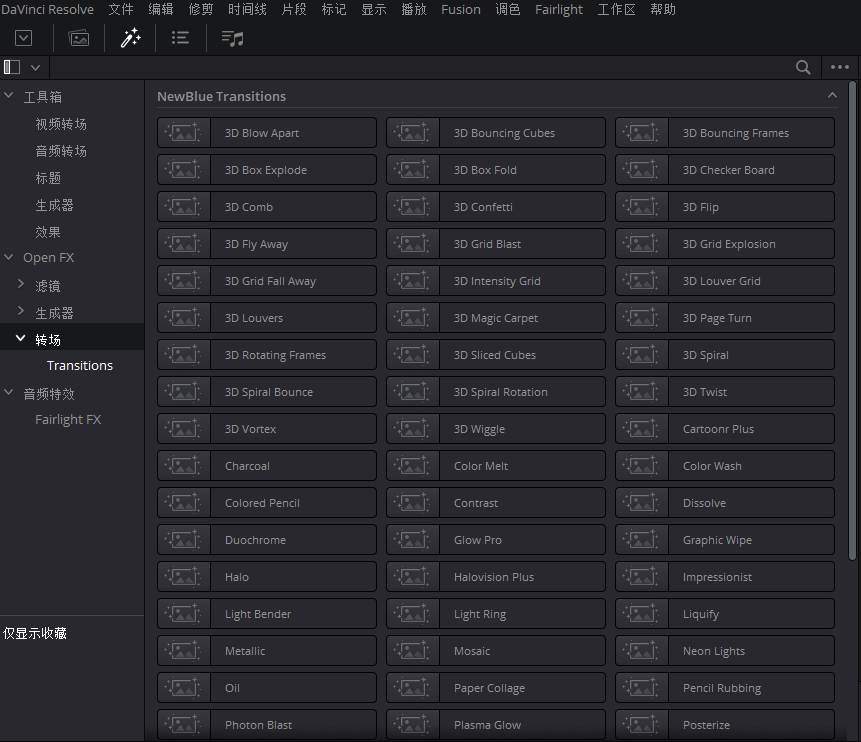861x742 pixels.
Task: Collapse the 转场 category arrow
Action: pyautogui.click(x=20, y=338)
